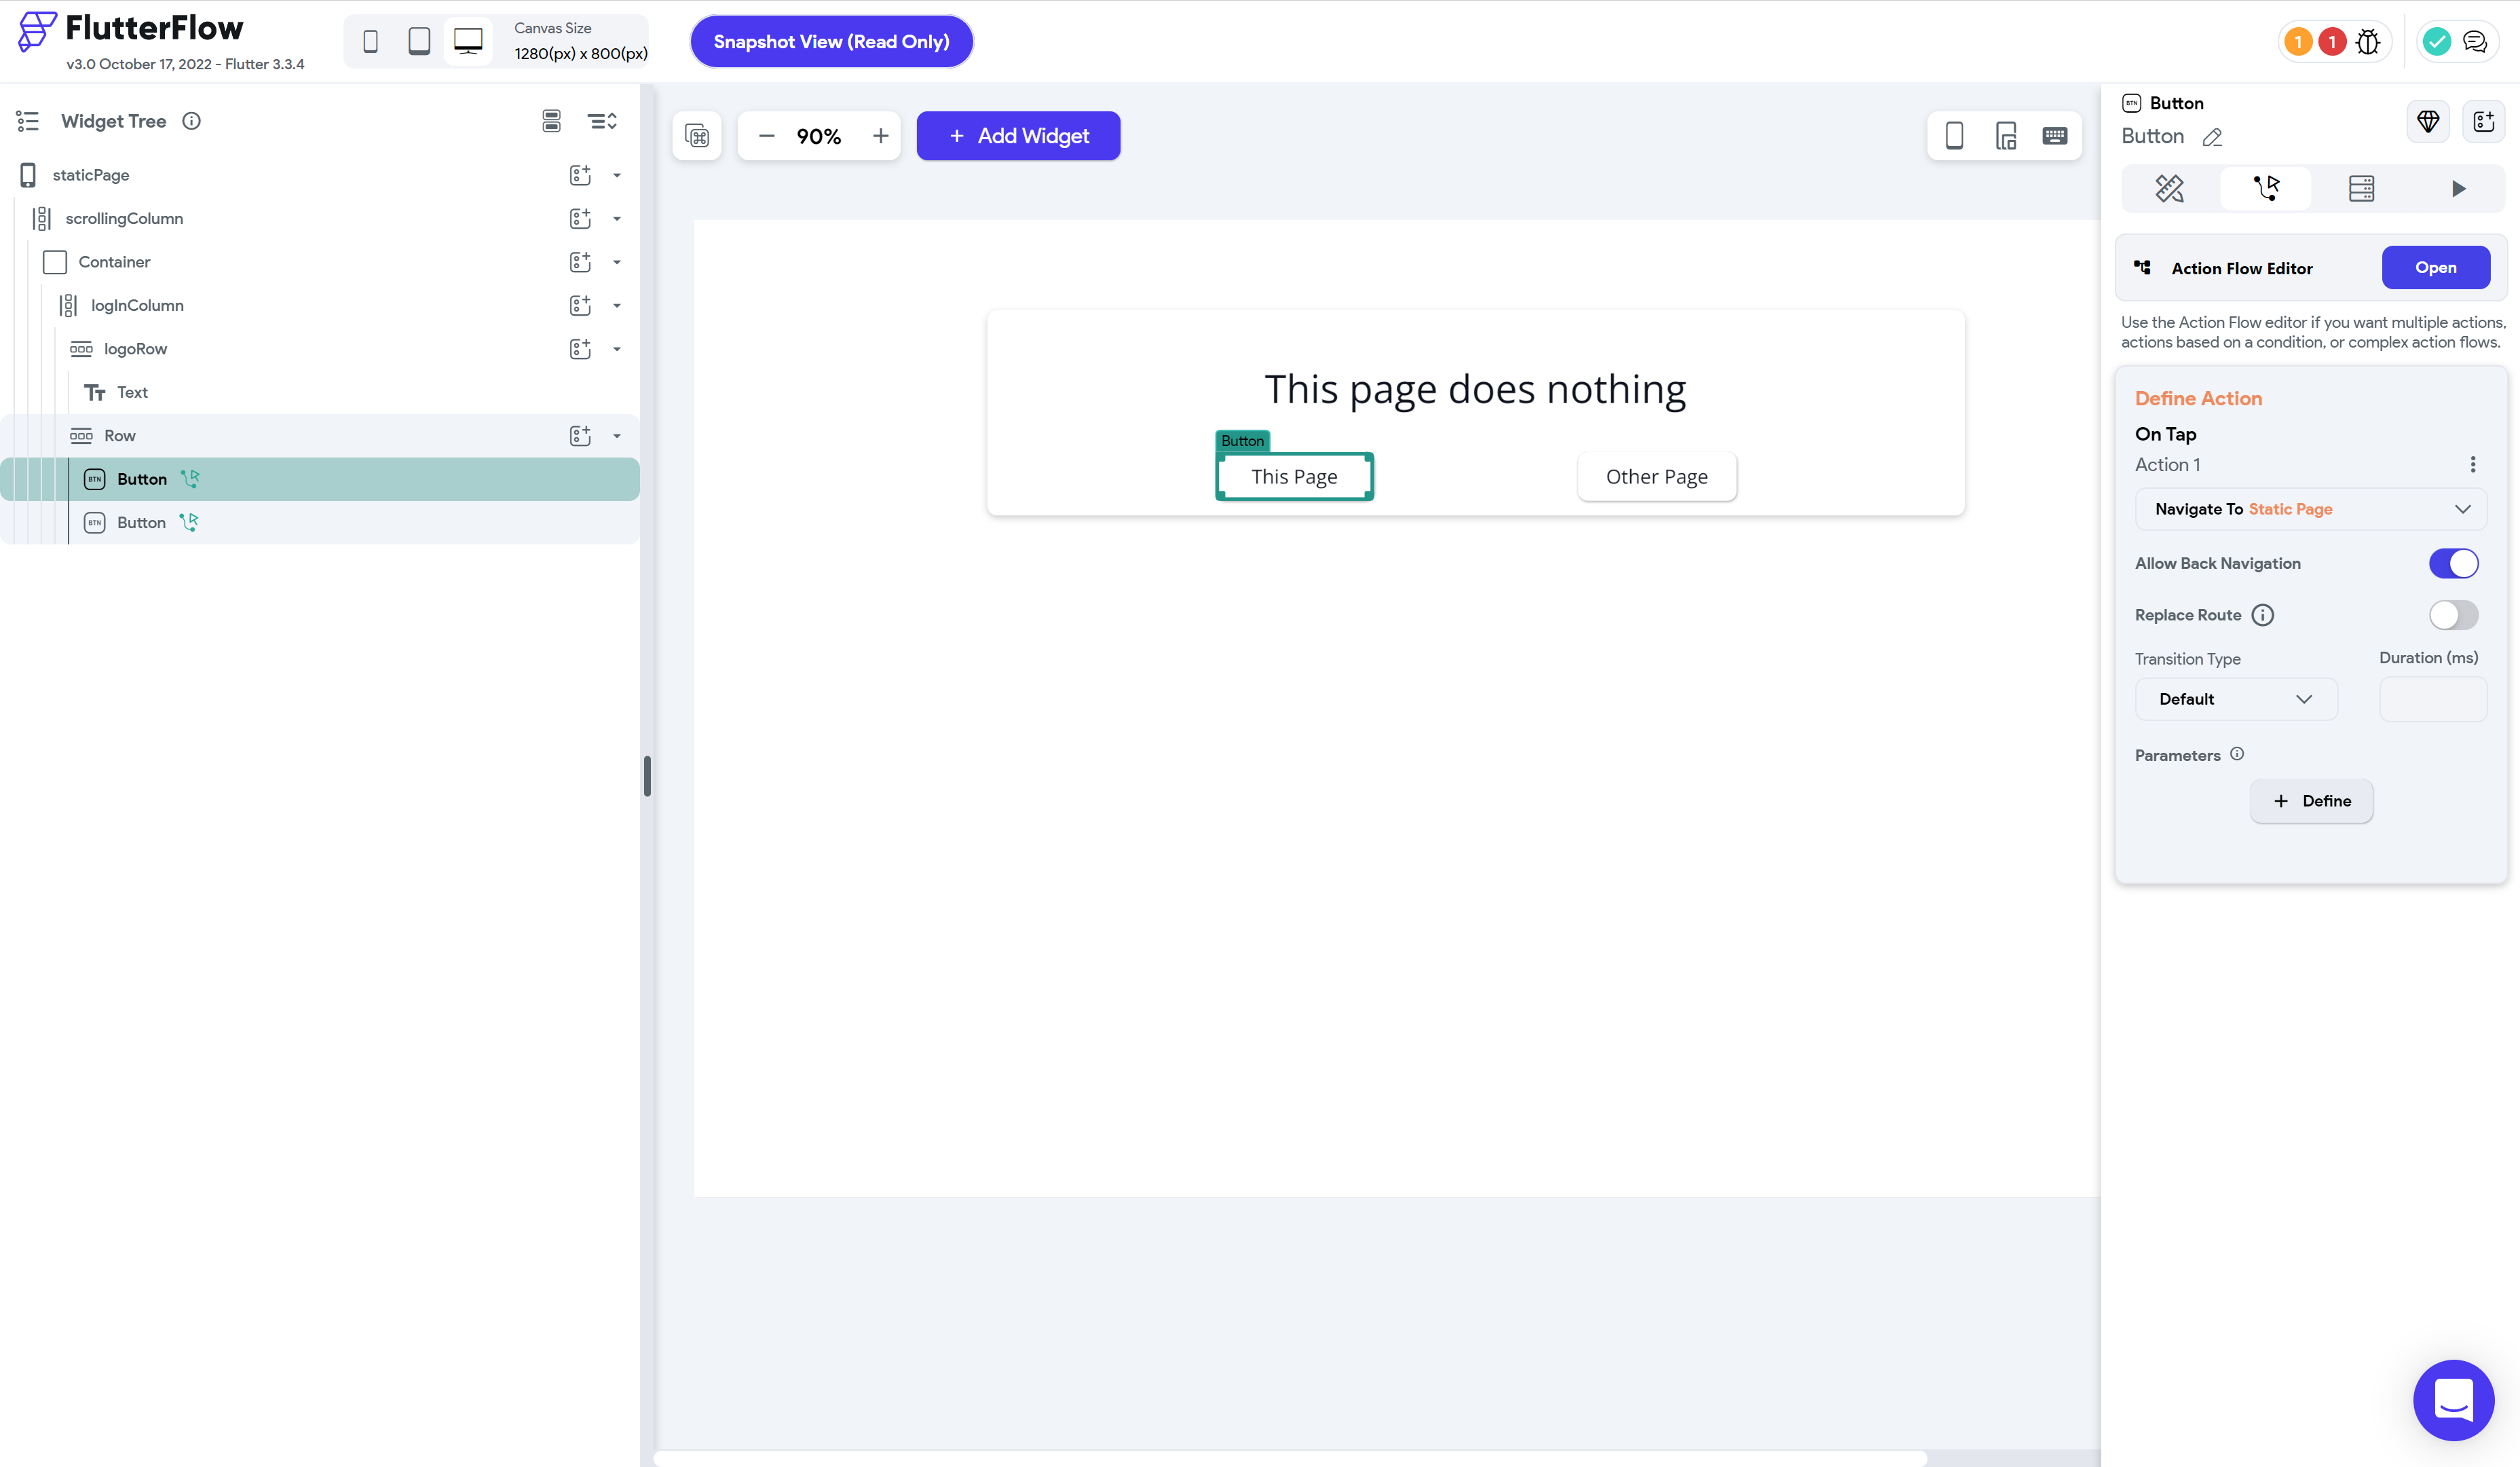The height and width of the screenshot is (1467, 2520).
Task: Click the green checkmark status icon
Action: (2437, 42)
